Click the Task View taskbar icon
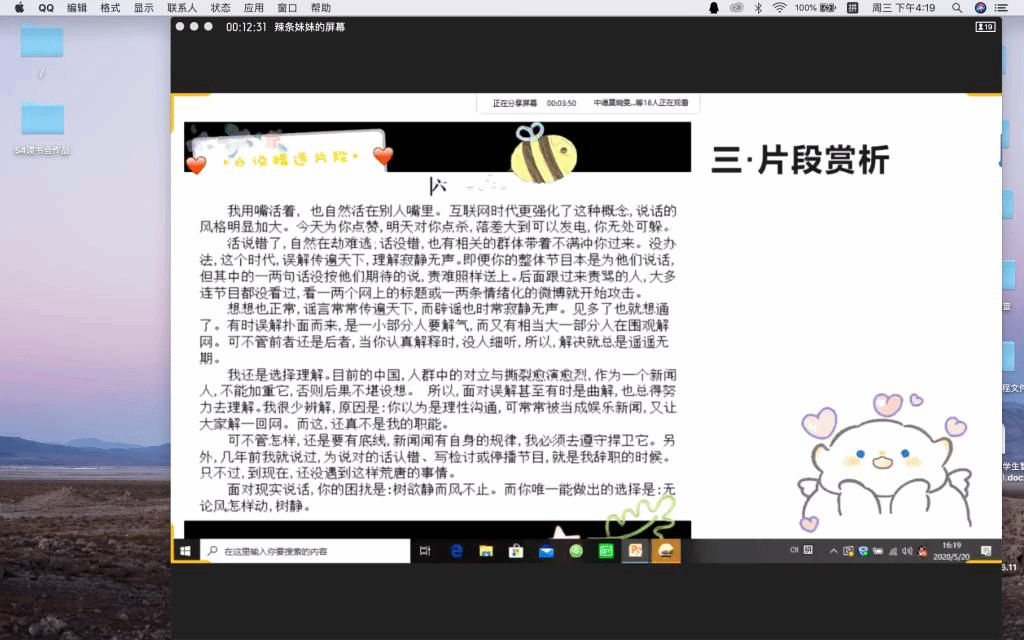1024x640 pixels. (x=425, y=551)
